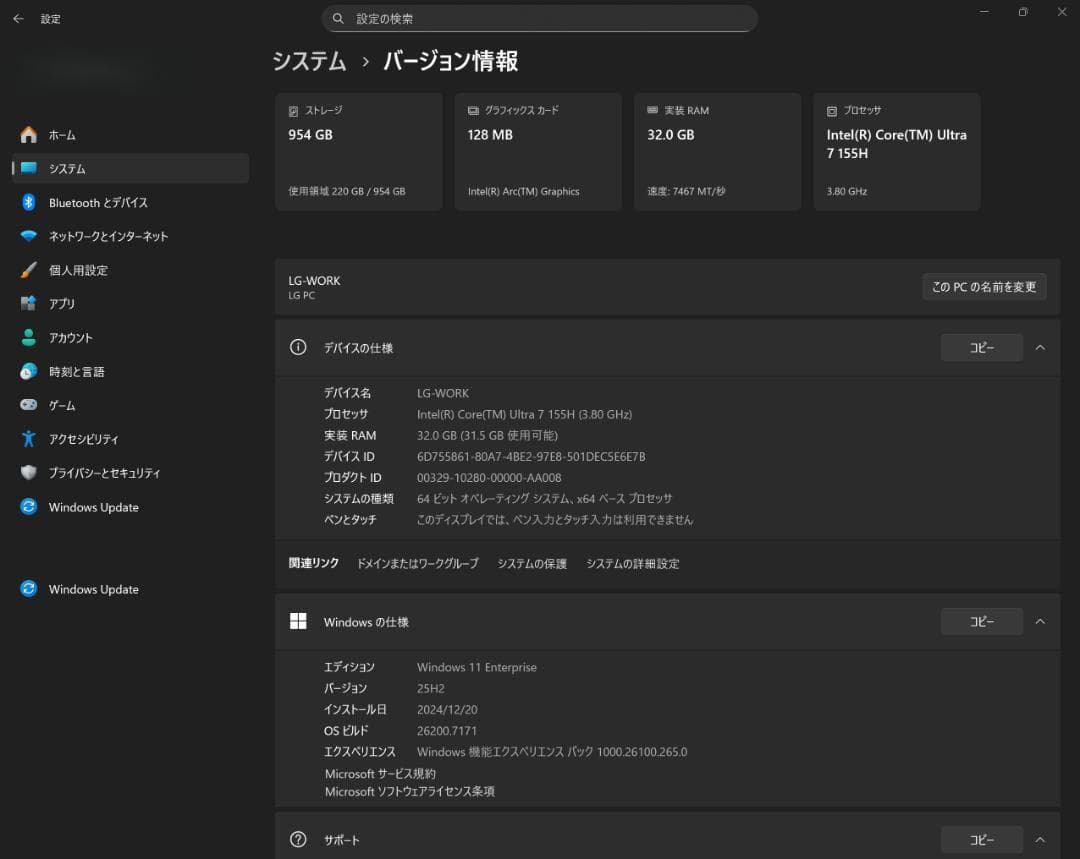This screenshot has height=859, width=1080.
Task: Collapse the Windows の仕様 section
Action: pos(1040,621)
